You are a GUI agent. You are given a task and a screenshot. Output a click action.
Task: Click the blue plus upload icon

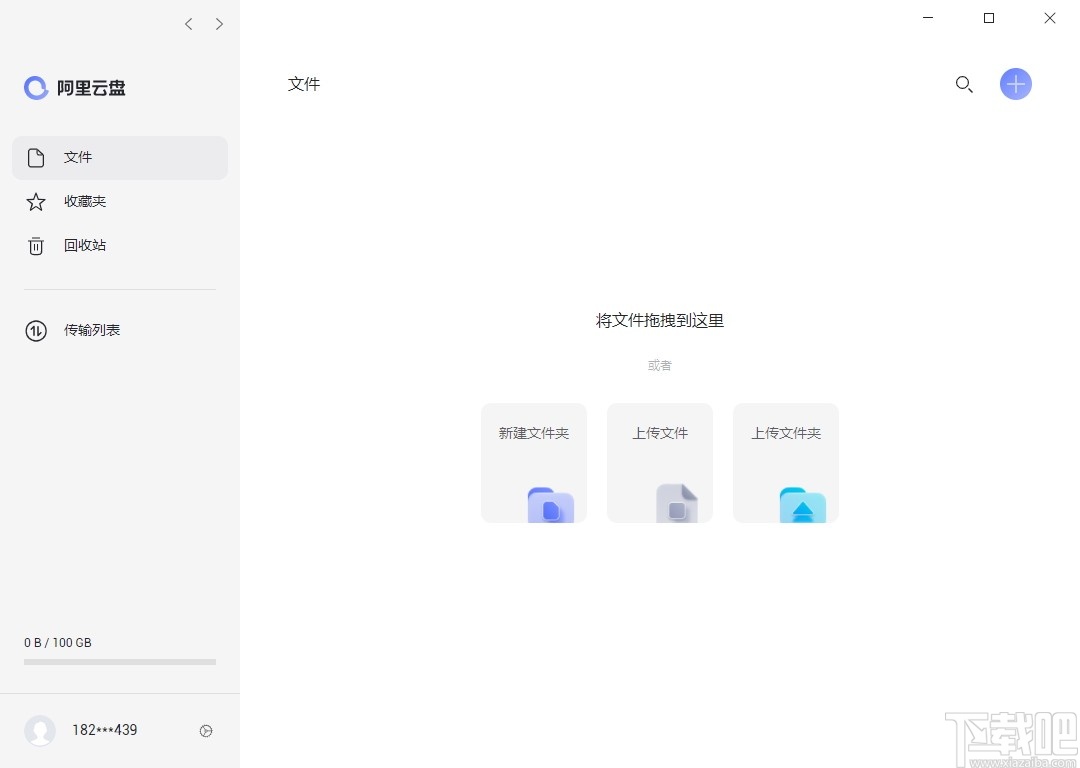(x=1015, y=84)
